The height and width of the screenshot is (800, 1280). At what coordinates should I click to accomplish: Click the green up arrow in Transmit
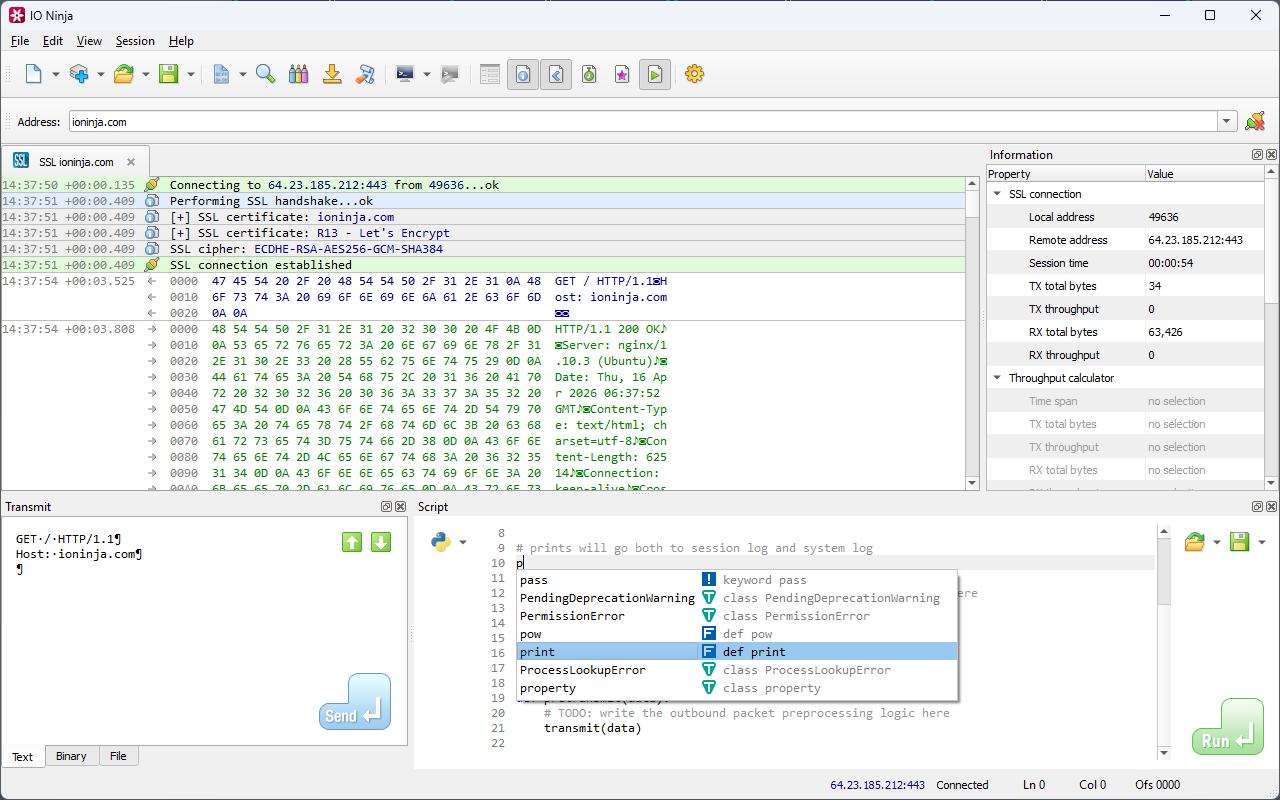[x=352, y=542]
